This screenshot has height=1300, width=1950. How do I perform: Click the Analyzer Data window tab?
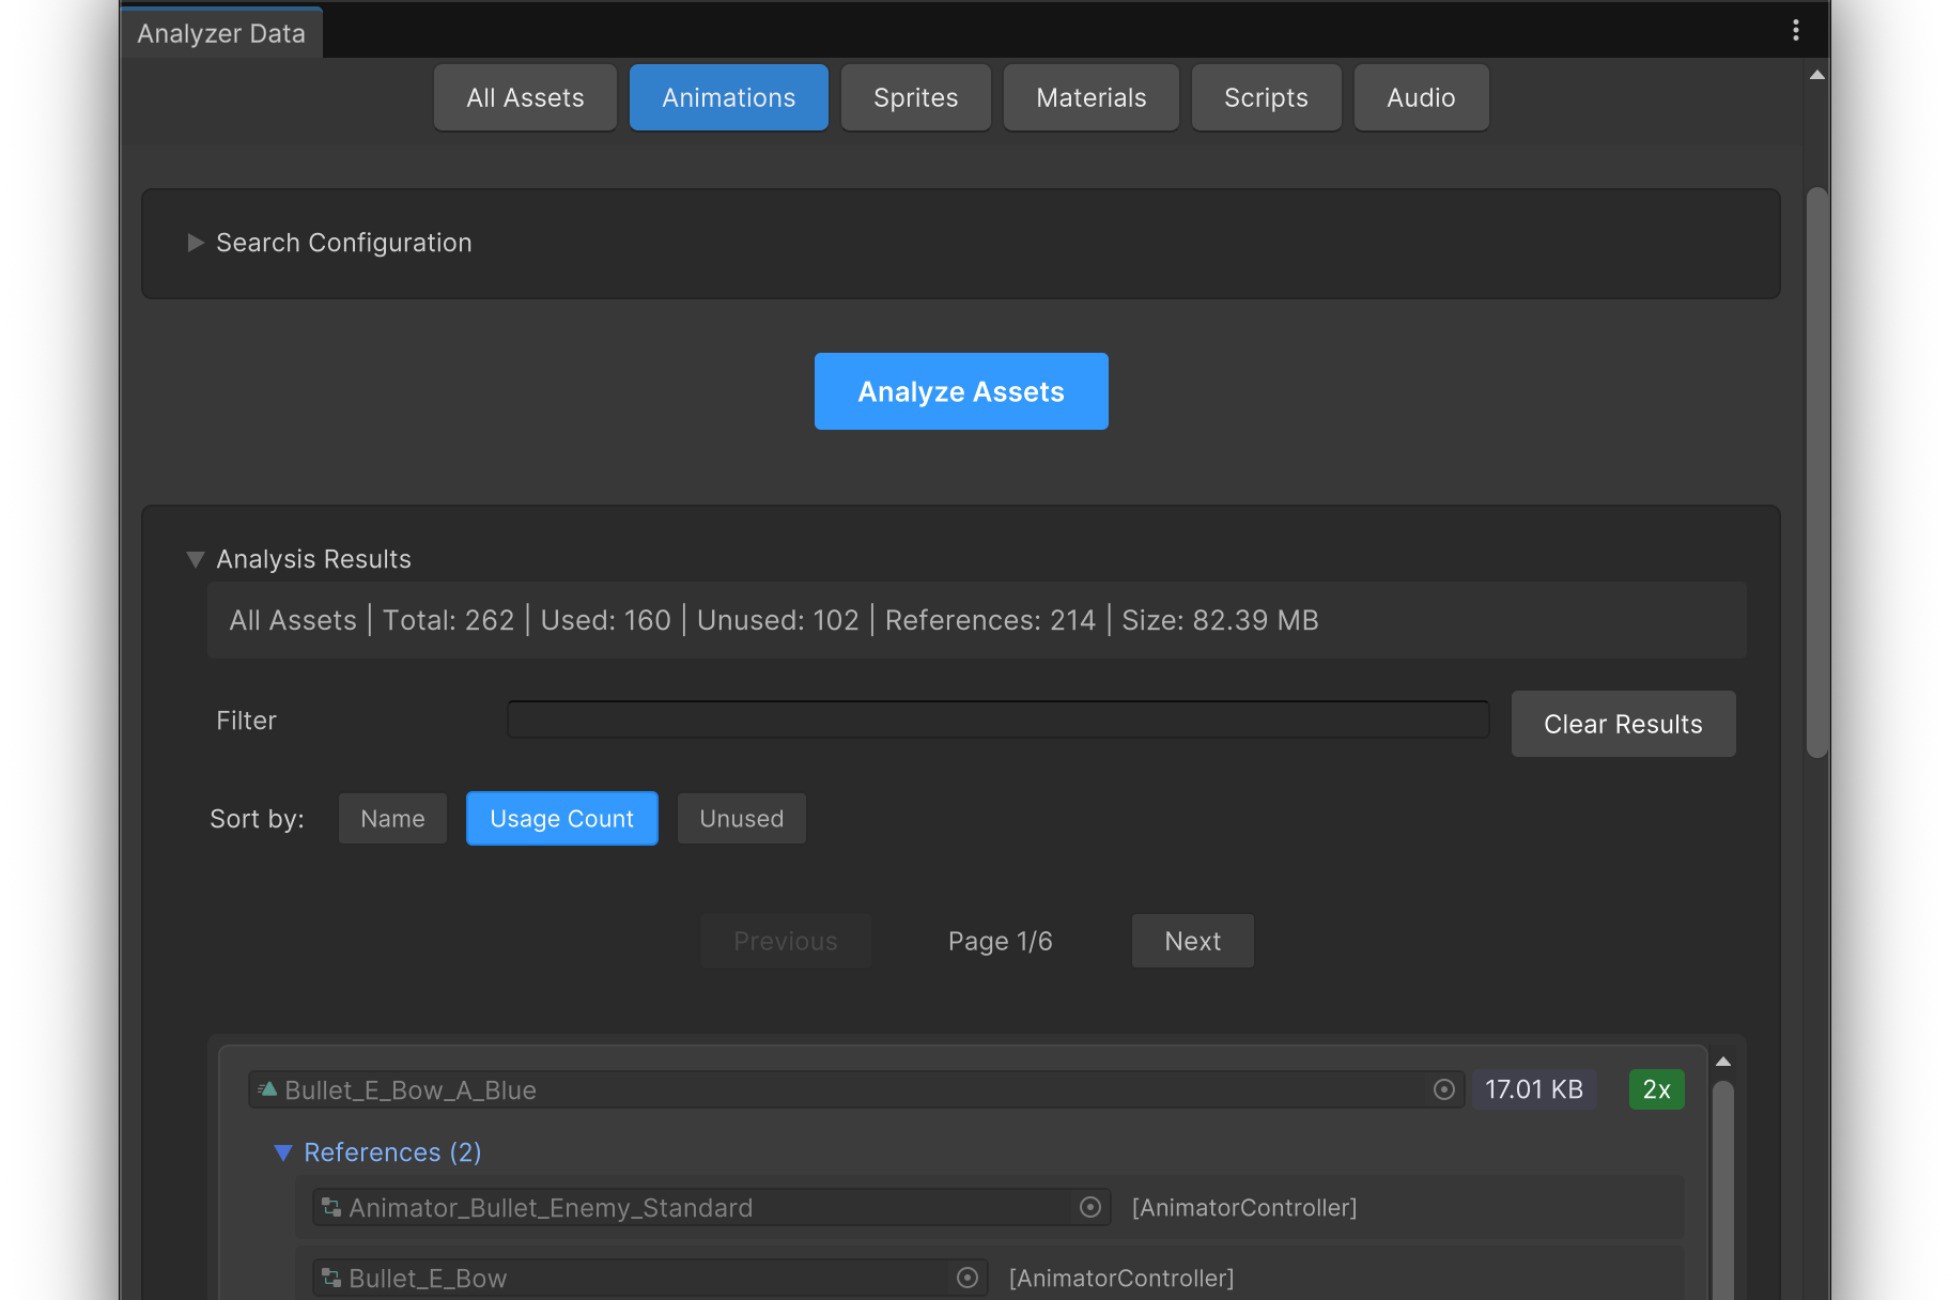[221, 33]
